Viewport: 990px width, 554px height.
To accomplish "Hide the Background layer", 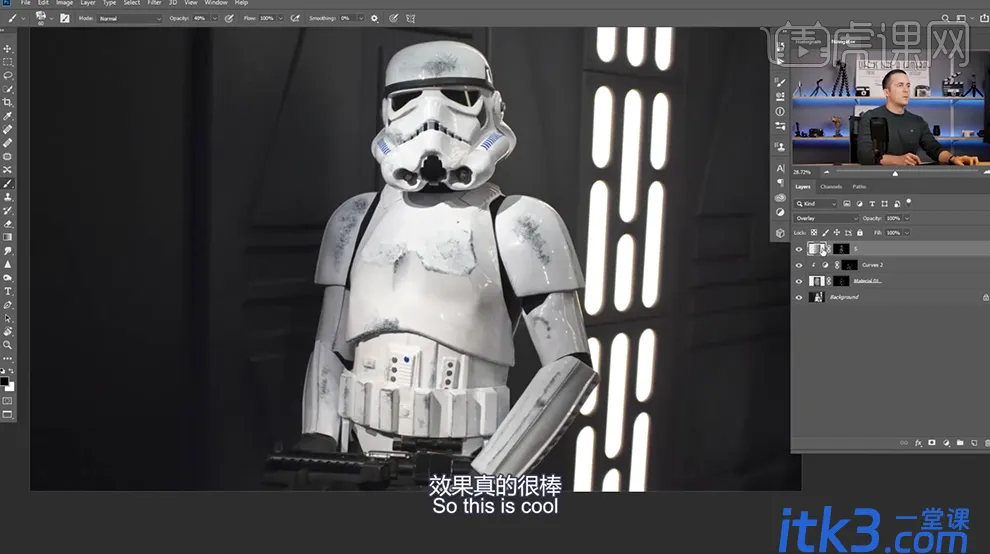I will [799, 297].
